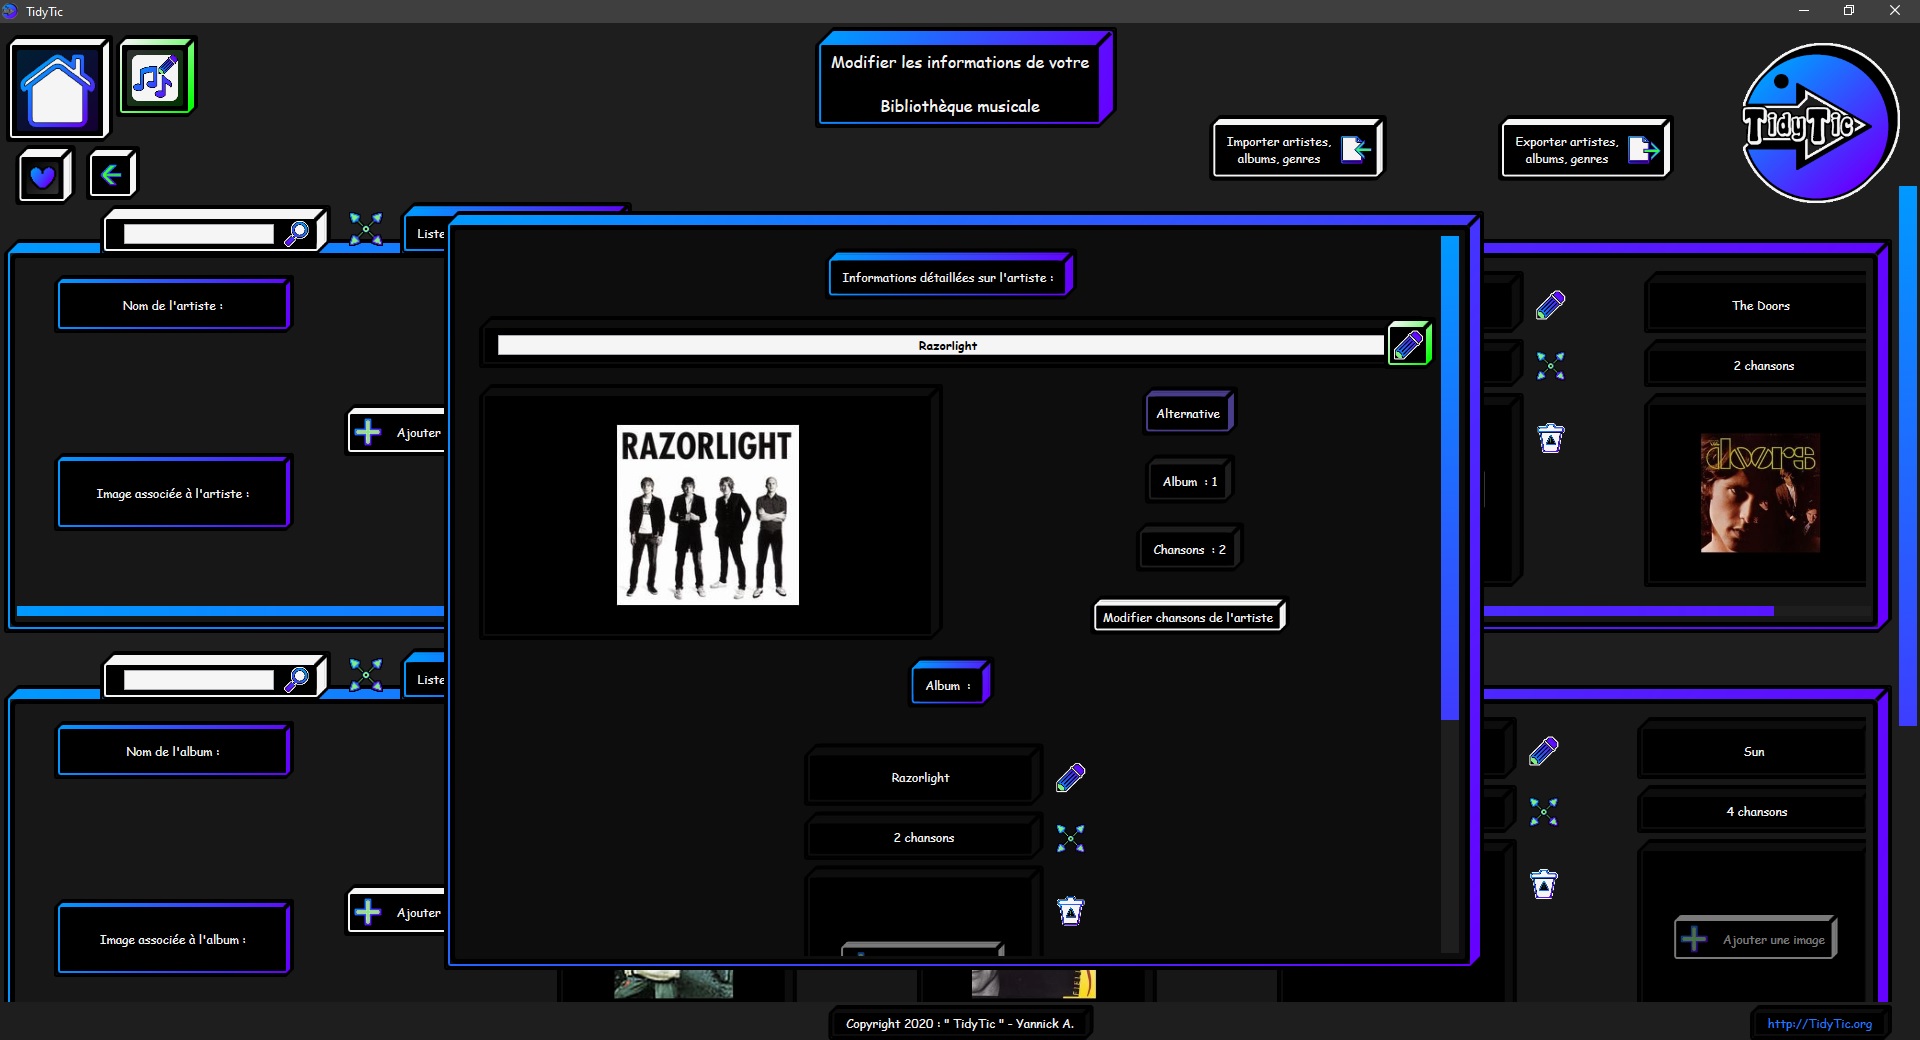Click Nom de l'album label
Image resolution: width=1920 pixels, height=1040 pixels.
[173, 751]
